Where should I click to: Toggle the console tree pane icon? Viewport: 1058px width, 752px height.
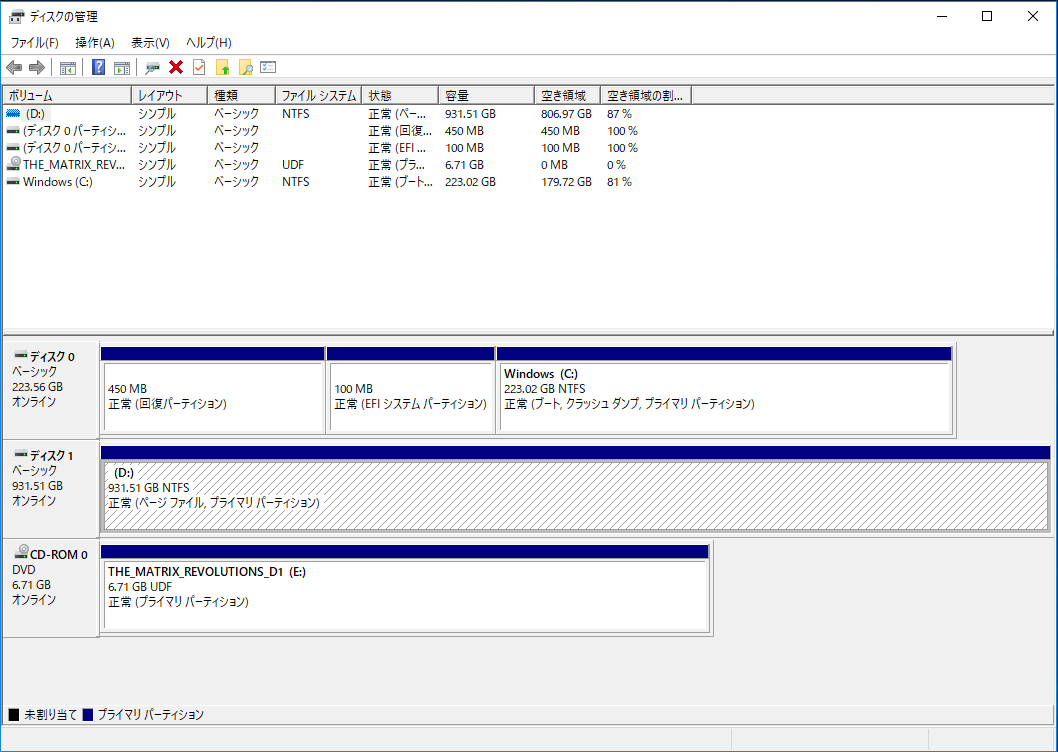[x=67, y=68]
